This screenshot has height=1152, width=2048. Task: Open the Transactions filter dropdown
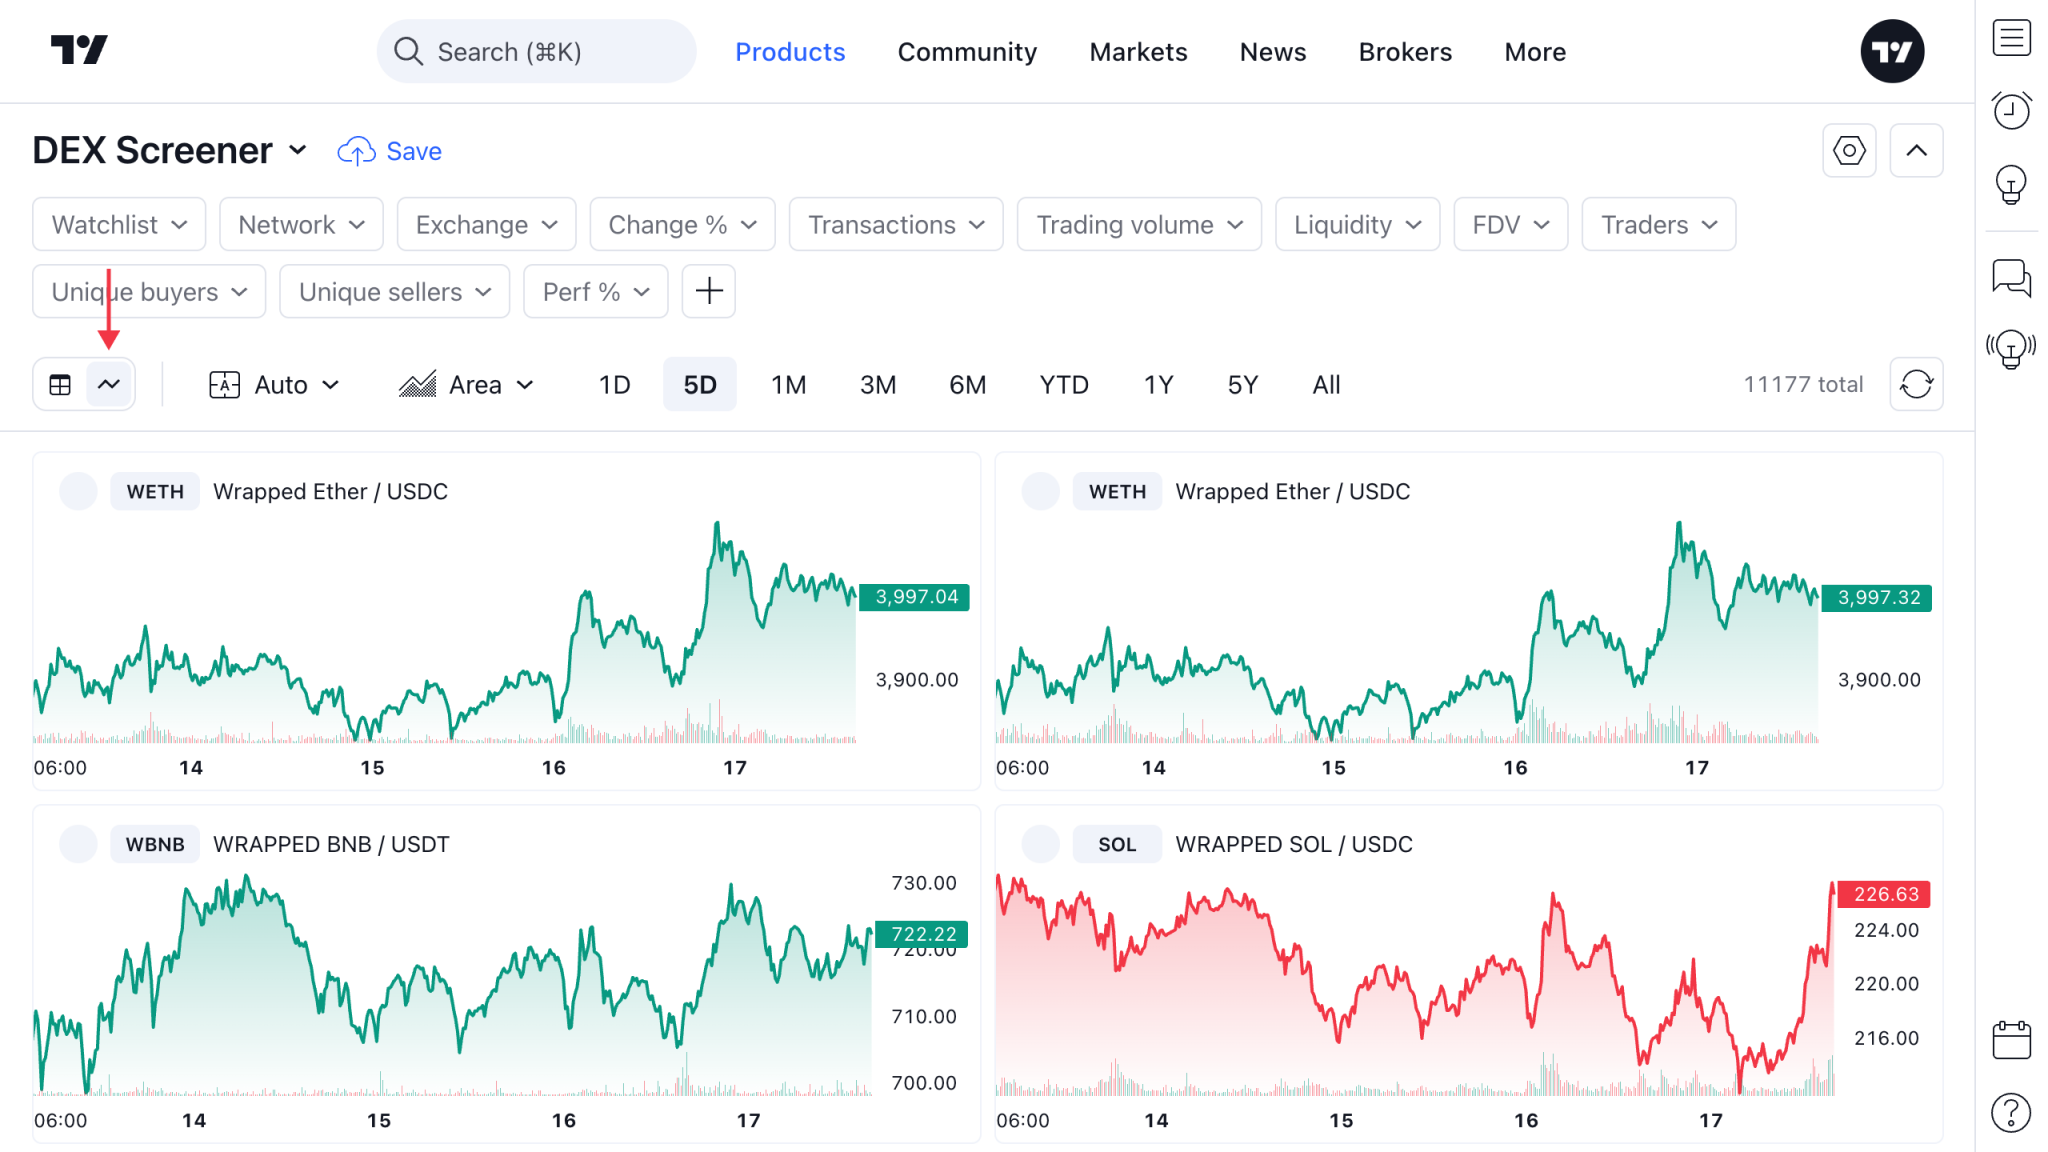(x=896, y=224)
